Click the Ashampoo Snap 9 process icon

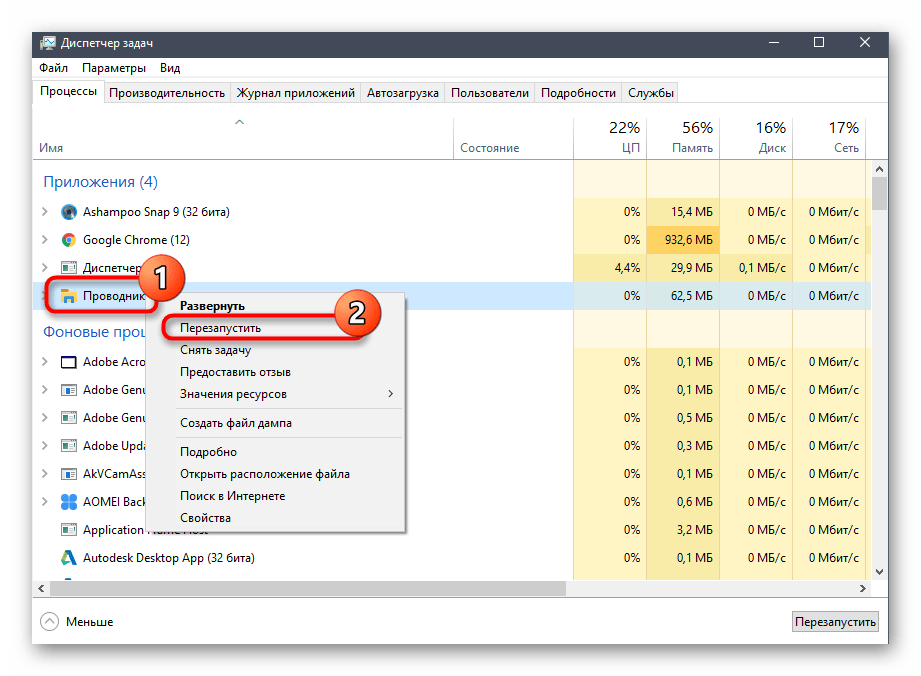pos(69,212)
